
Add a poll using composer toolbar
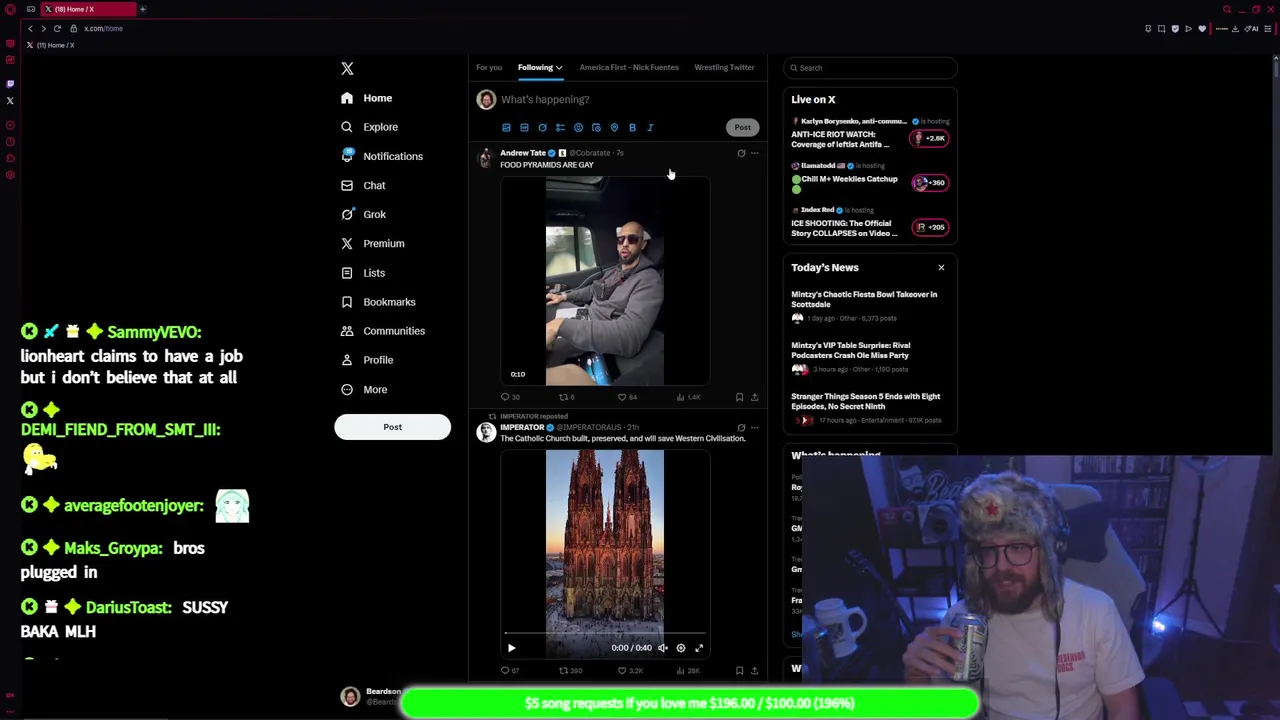560,128
